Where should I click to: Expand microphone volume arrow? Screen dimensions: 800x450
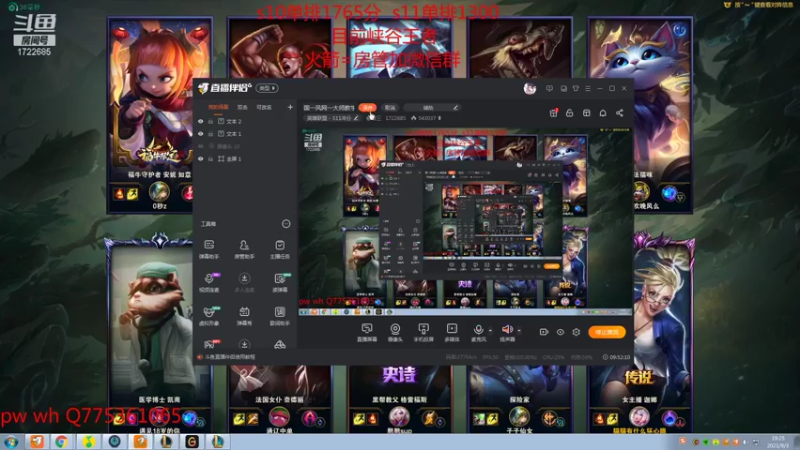[490, 331]
